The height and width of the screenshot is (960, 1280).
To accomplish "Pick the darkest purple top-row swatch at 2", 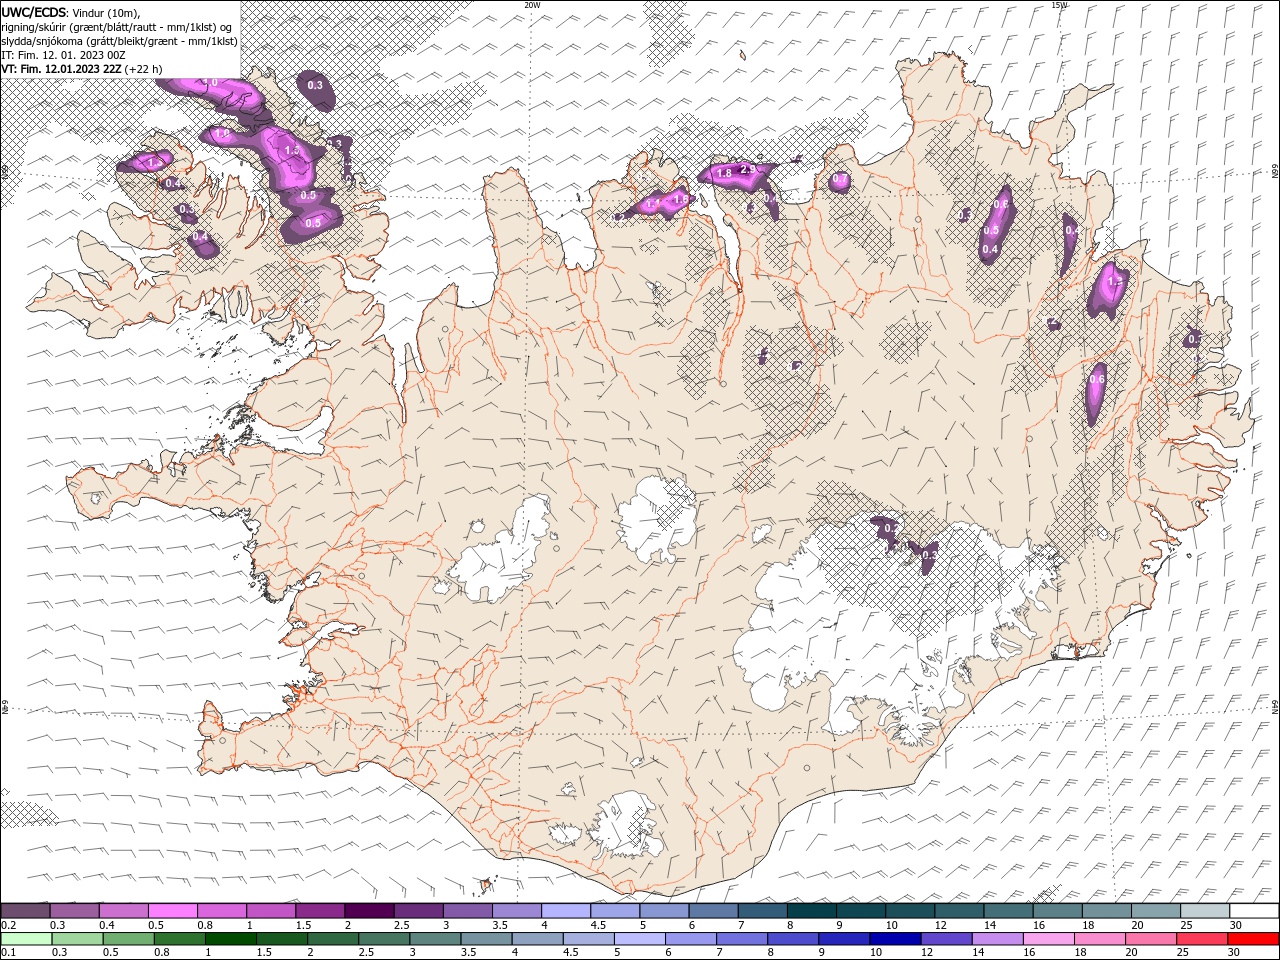I will (x=369, y=911).
